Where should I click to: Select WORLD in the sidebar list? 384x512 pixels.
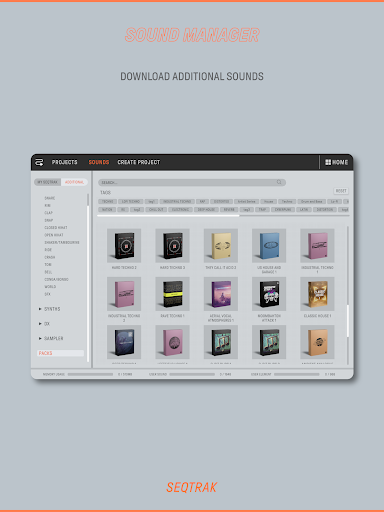50,287
